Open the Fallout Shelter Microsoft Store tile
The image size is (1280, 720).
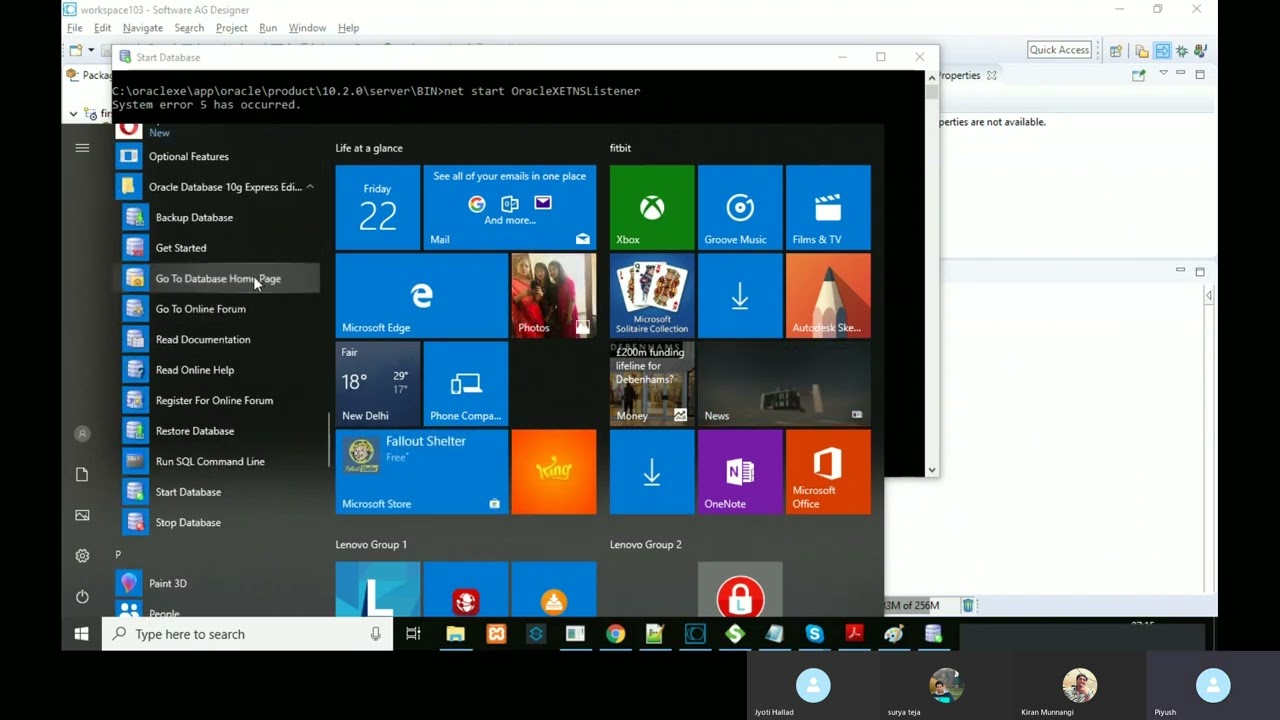tap(421, 472)
